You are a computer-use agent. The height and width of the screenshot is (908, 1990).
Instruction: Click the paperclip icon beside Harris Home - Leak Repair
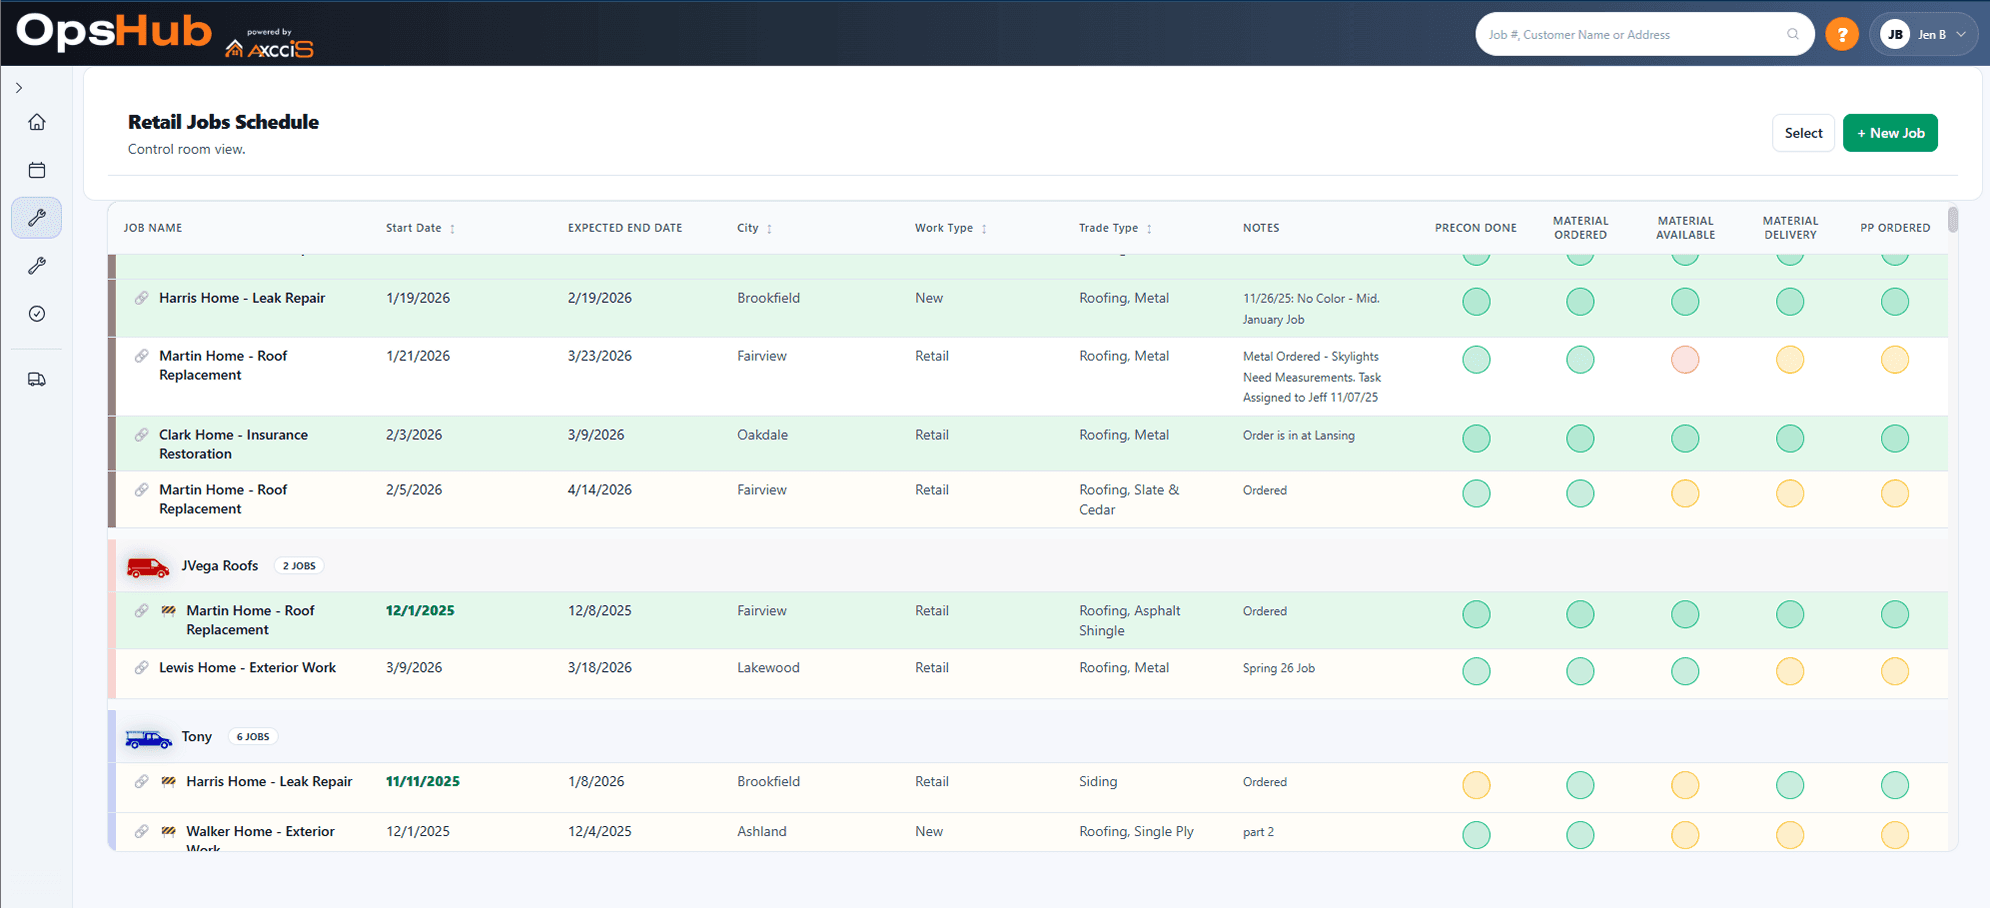(x=139, y=297)
